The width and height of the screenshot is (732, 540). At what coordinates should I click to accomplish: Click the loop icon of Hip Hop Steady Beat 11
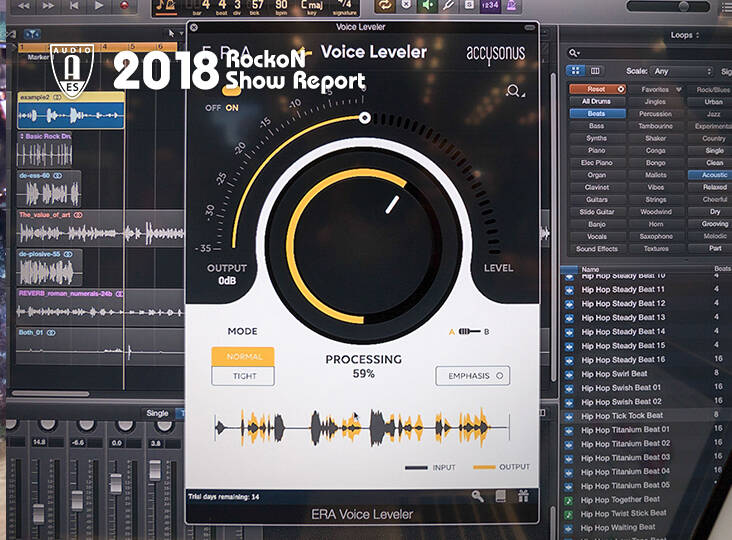click(x=569, y=290)
